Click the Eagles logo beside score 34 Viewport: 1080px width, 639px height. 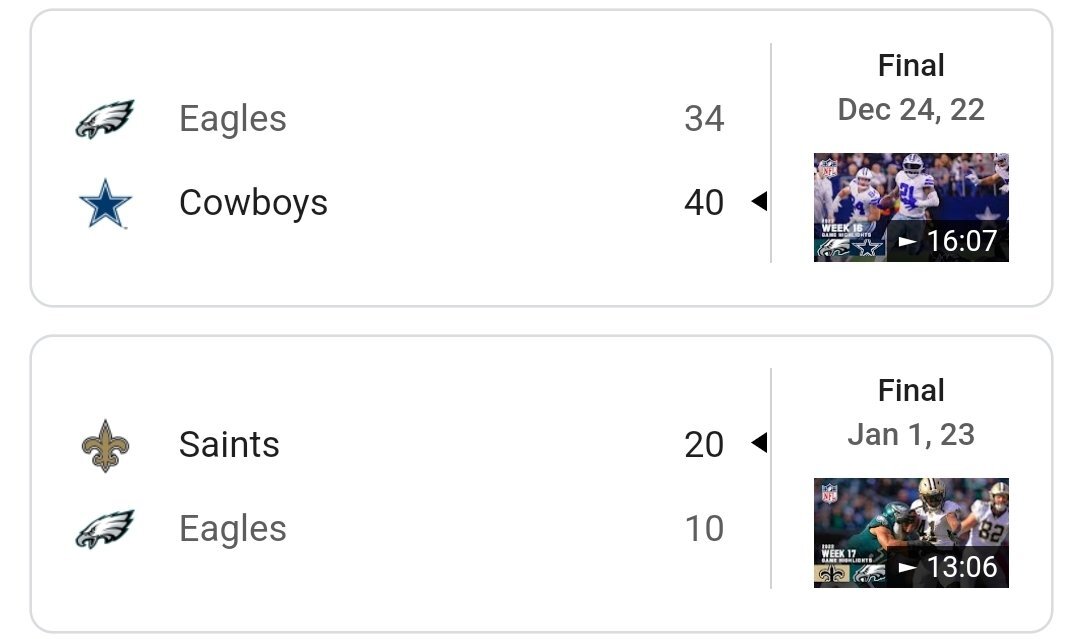[105, 119]
